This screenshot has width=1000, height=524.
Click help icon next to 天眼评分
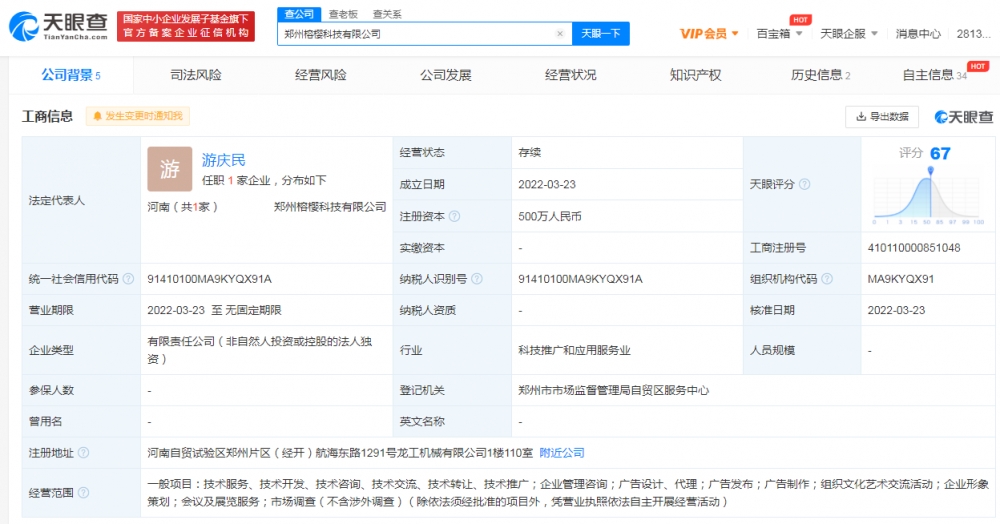point(805,184)
